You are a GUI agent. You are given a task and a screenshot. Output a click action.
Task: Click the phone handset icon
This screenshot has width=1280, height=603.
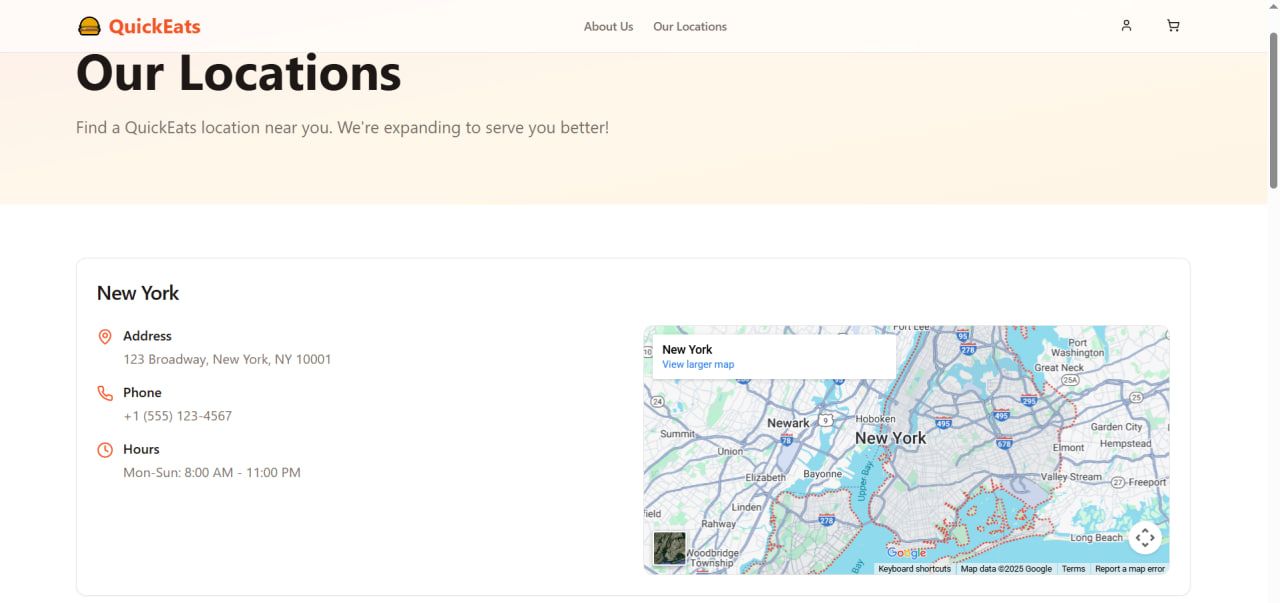tap(105, 393)
